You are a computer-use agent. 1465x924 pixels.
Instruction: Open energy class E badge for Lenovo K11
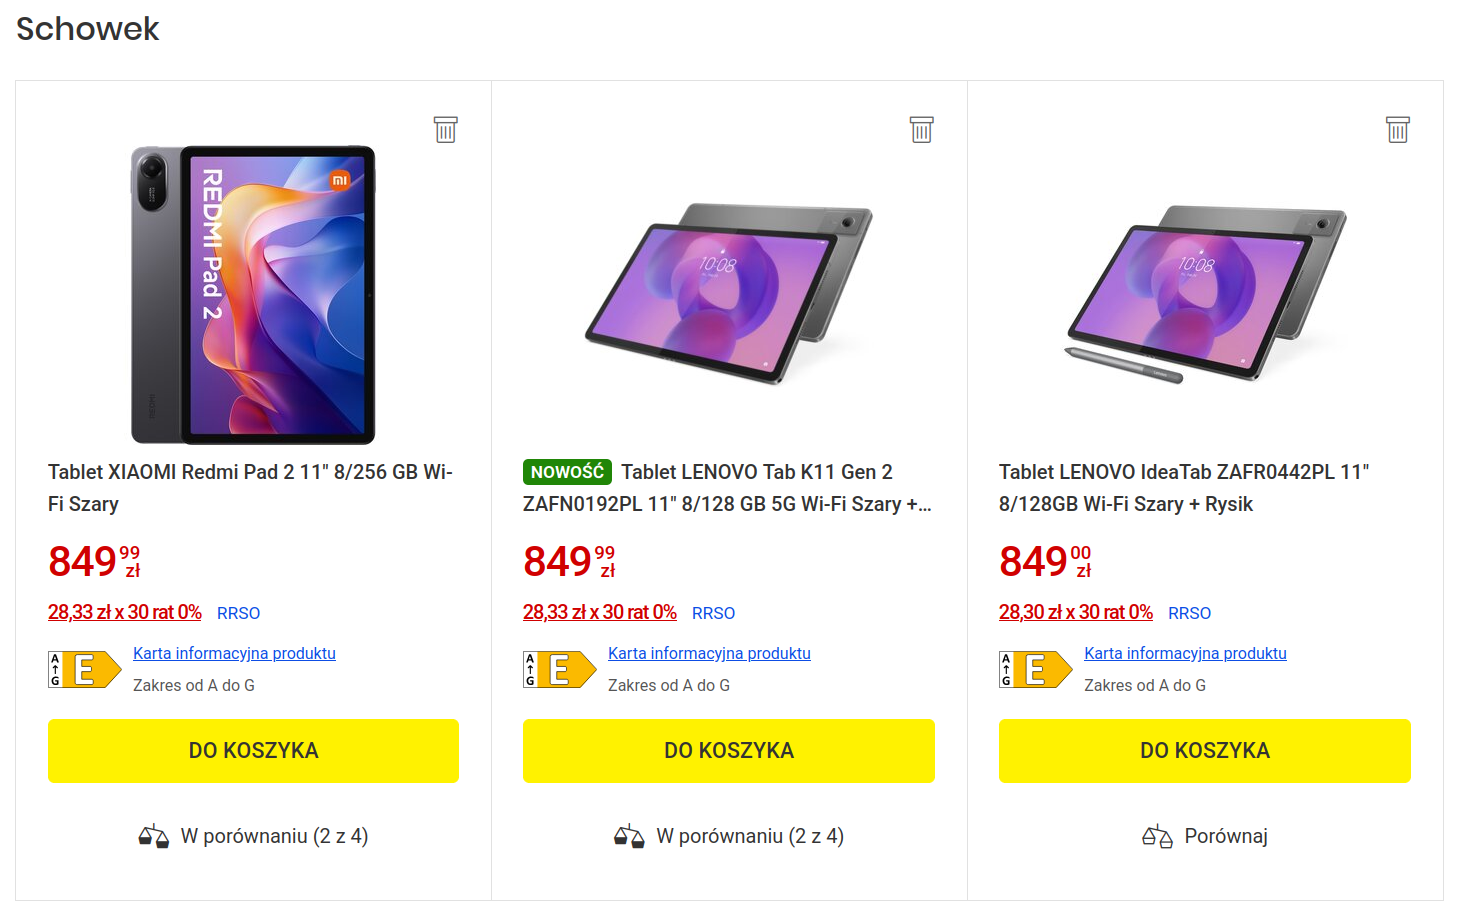tap(559, 669)
